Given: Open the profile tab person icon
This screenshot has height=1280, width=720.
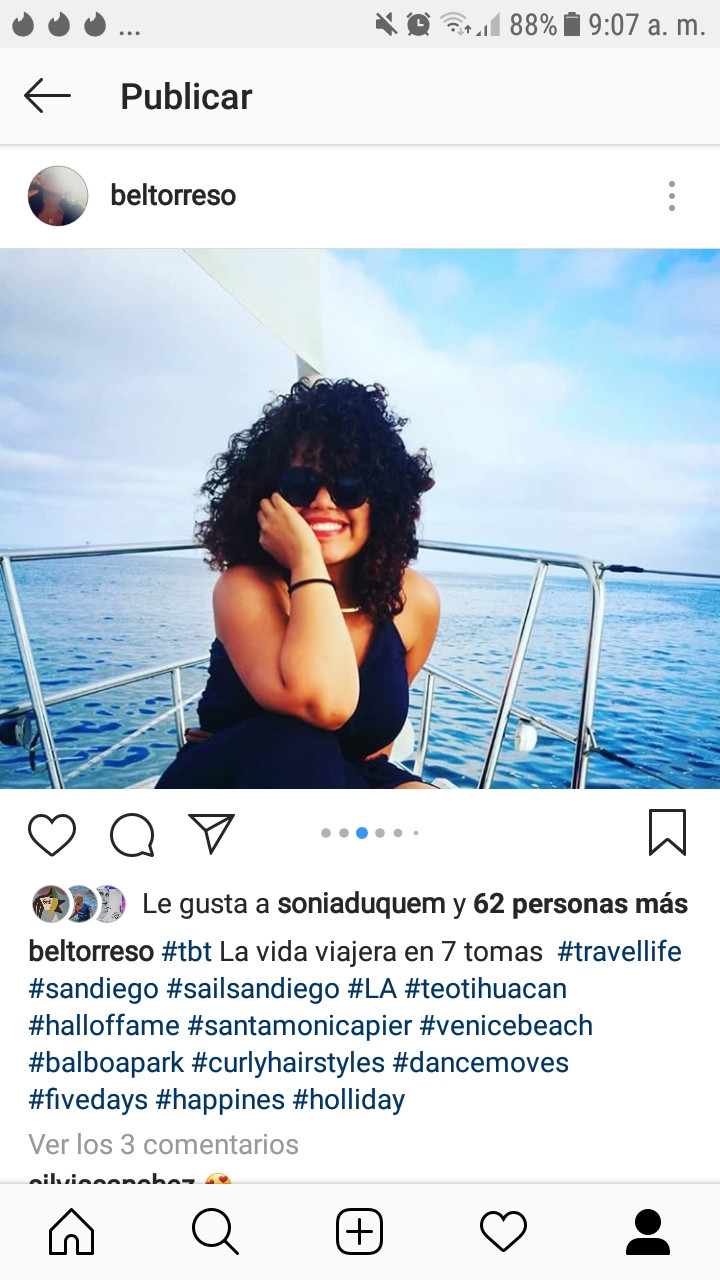Looking at the screenshot, I should pyautogui.click(x=648, y=1232).
